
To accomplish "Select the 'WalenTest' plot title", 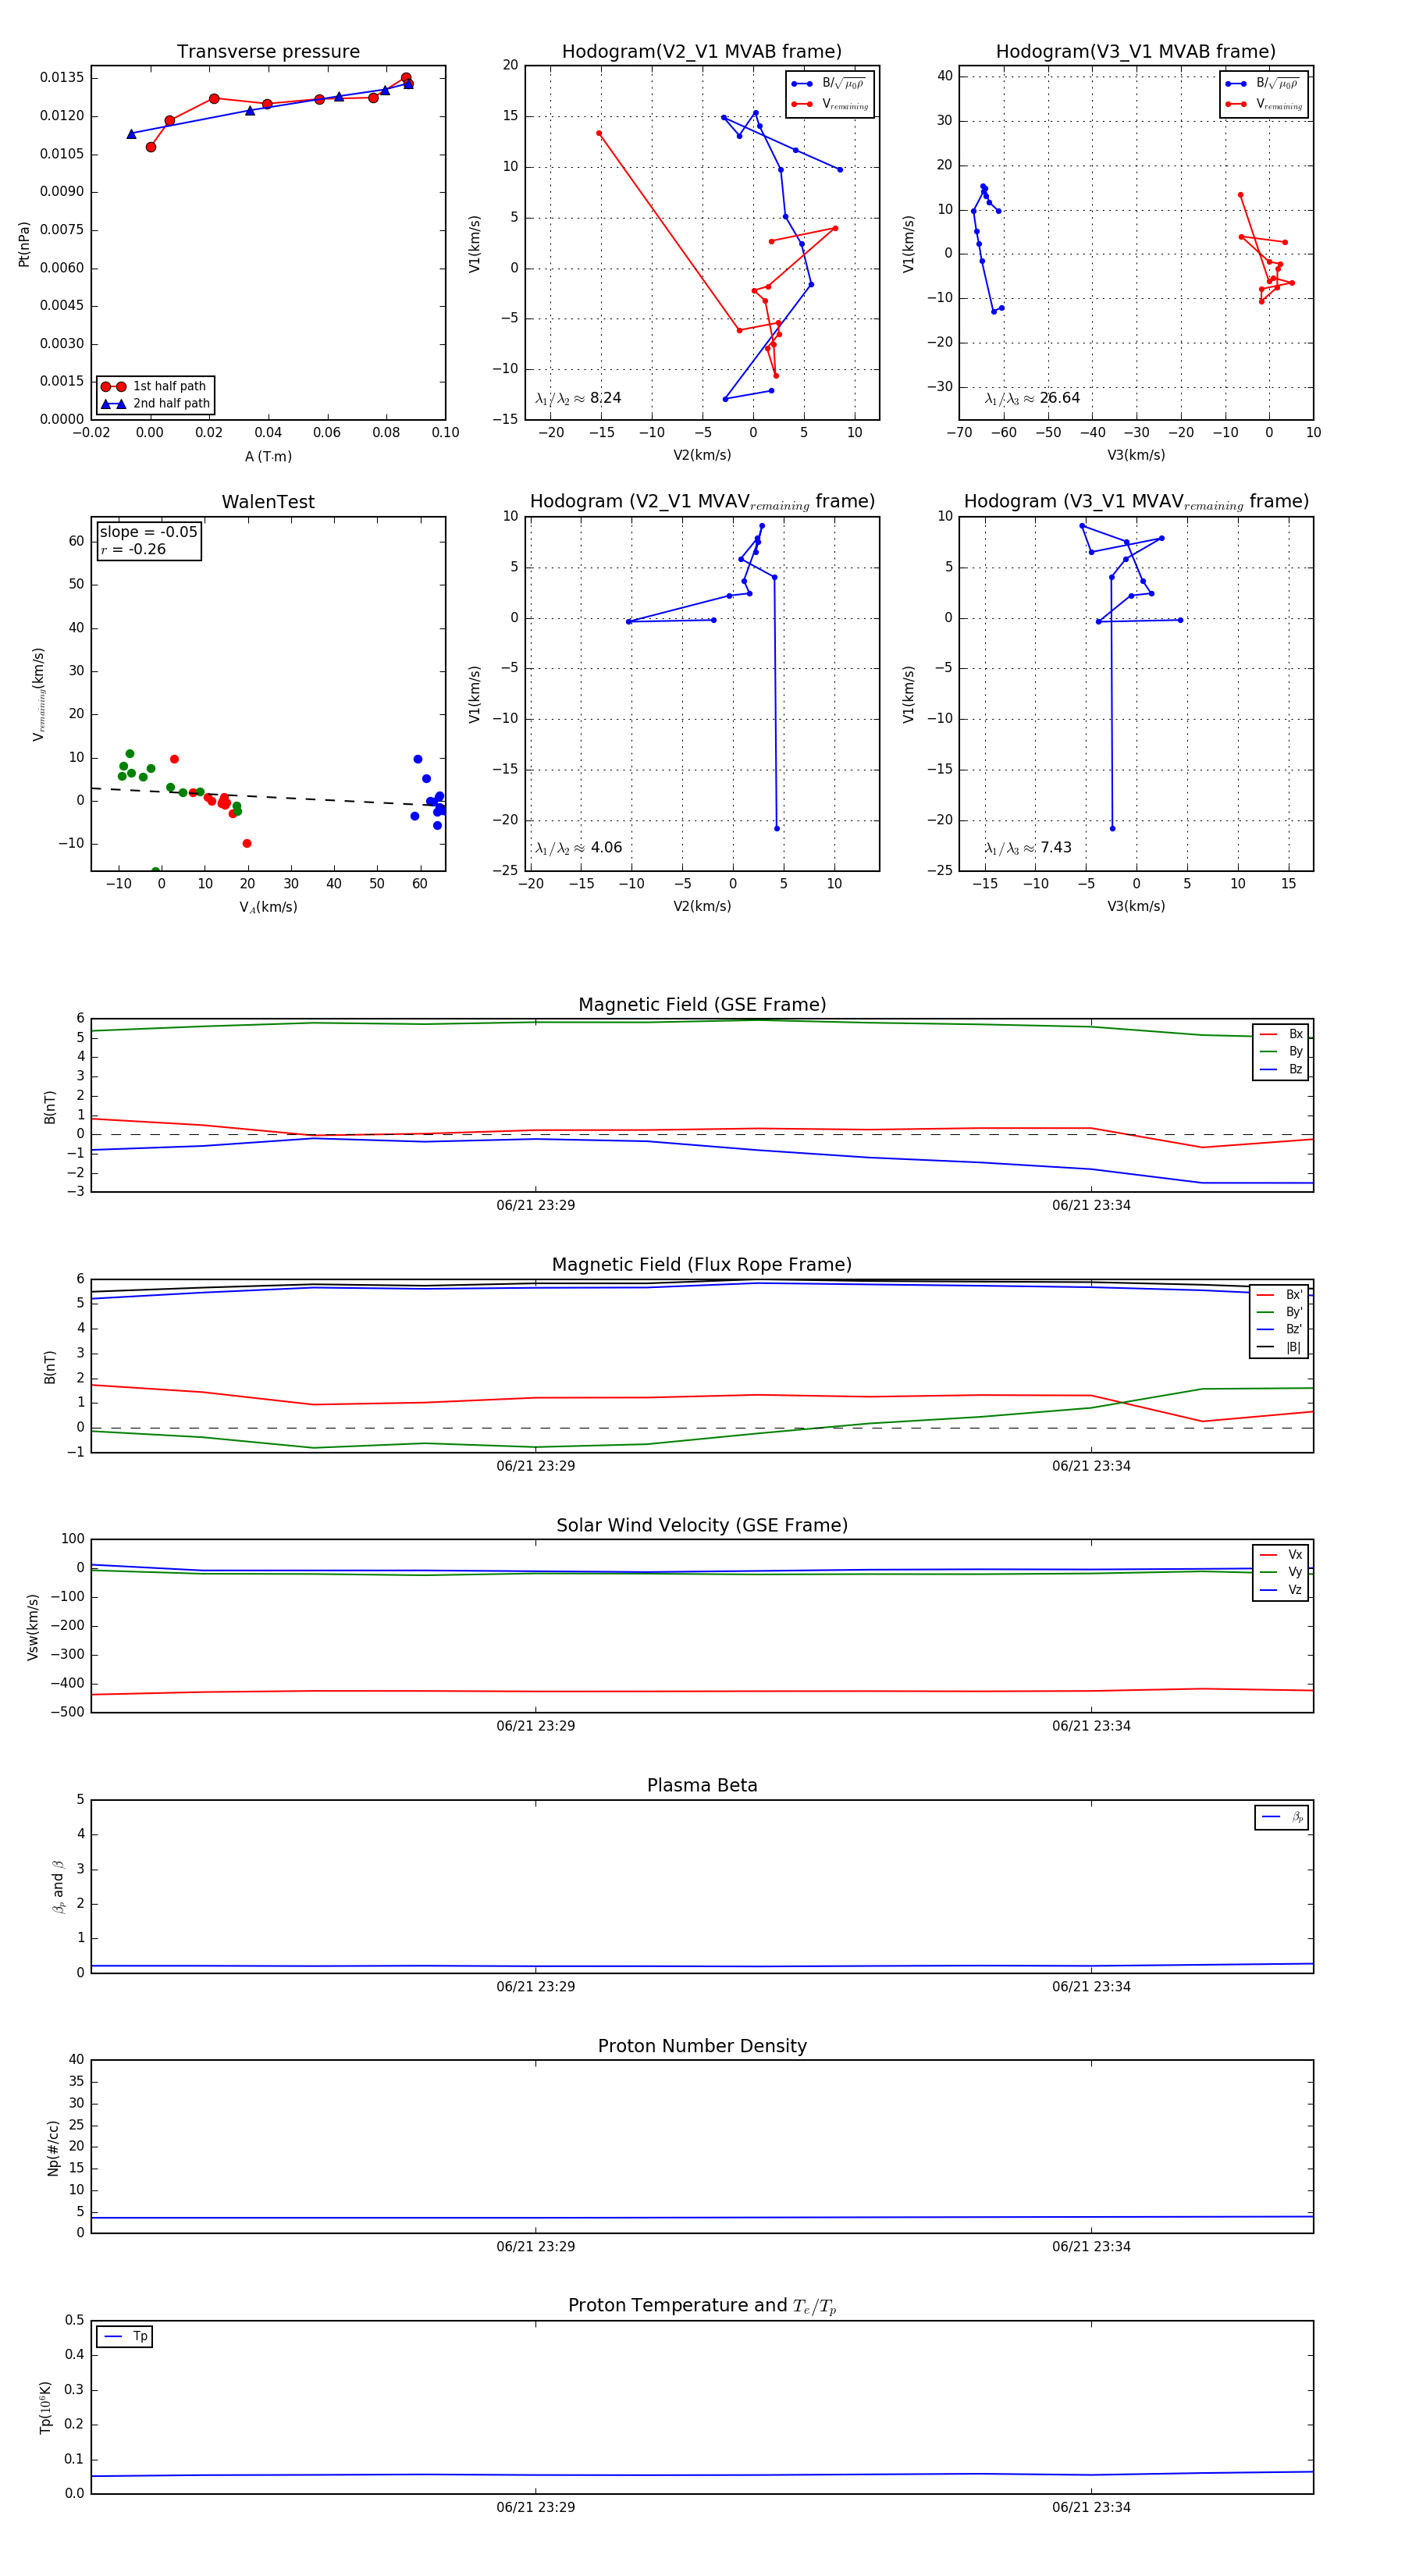I will tap(268, 502).
